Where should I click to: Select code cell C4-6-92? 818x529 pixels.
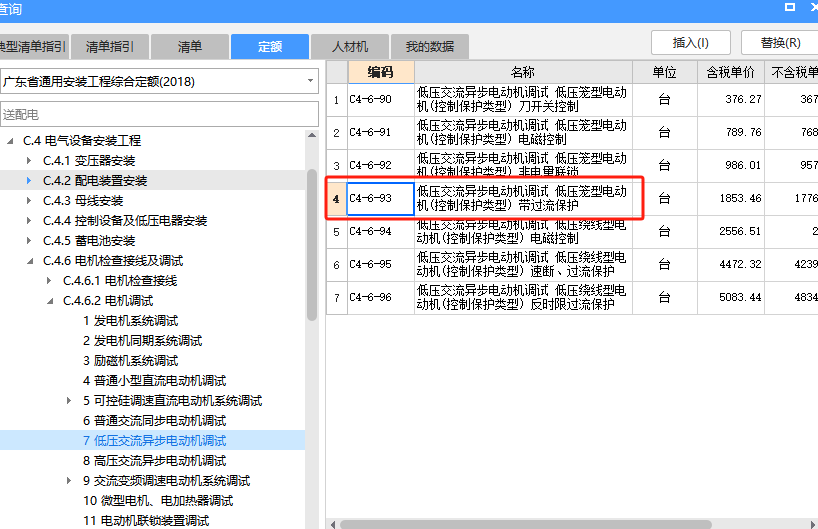(381, 165)
